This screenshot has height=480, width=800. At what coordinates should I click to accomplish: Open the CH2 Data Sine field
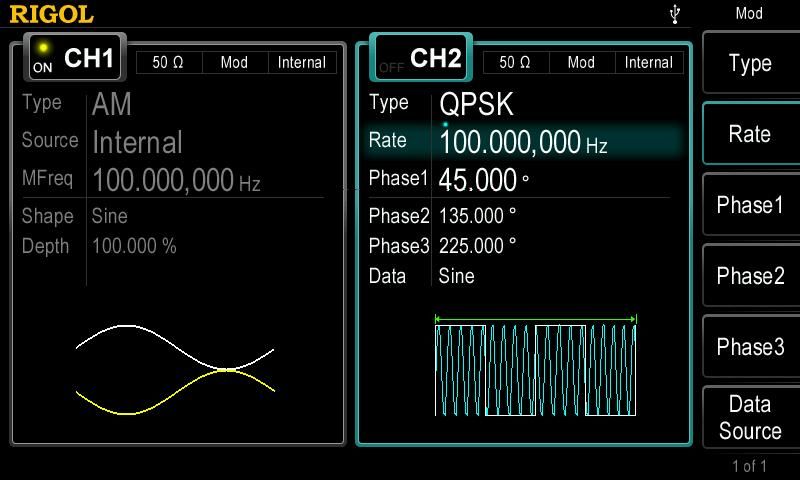456,276
